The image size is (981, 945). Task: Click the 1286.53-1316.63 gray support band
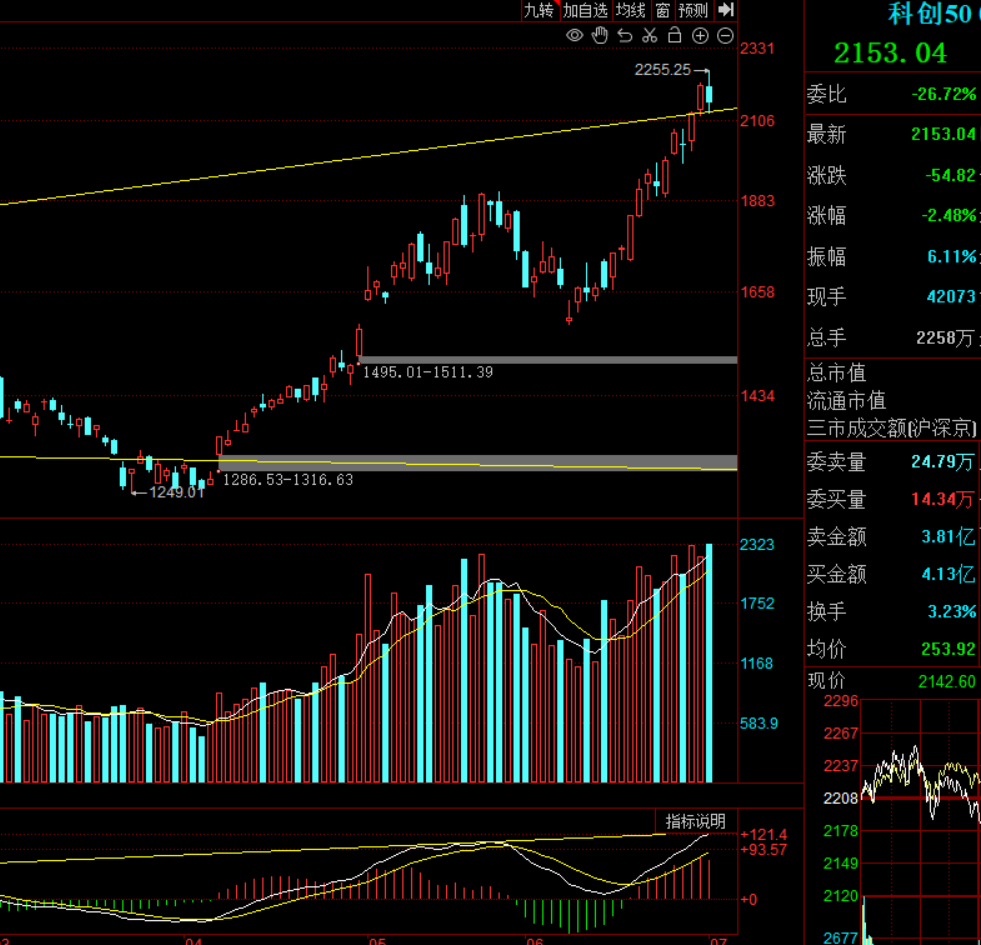tap(478, 462)
